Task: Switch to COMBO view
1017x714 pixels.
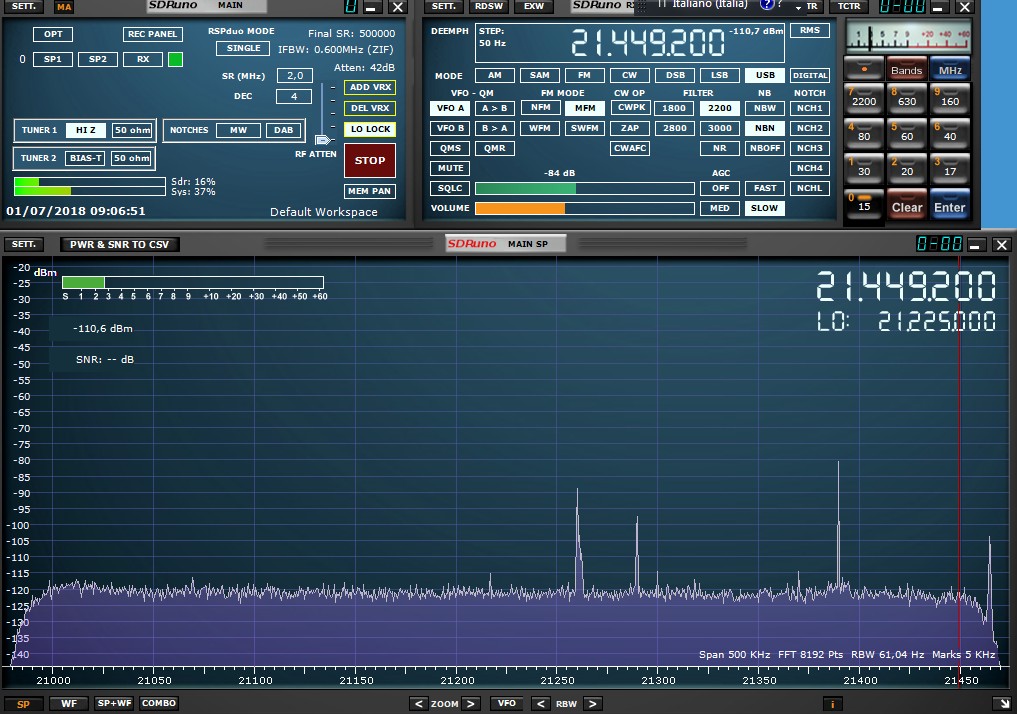Action: [x=159, y=704]
